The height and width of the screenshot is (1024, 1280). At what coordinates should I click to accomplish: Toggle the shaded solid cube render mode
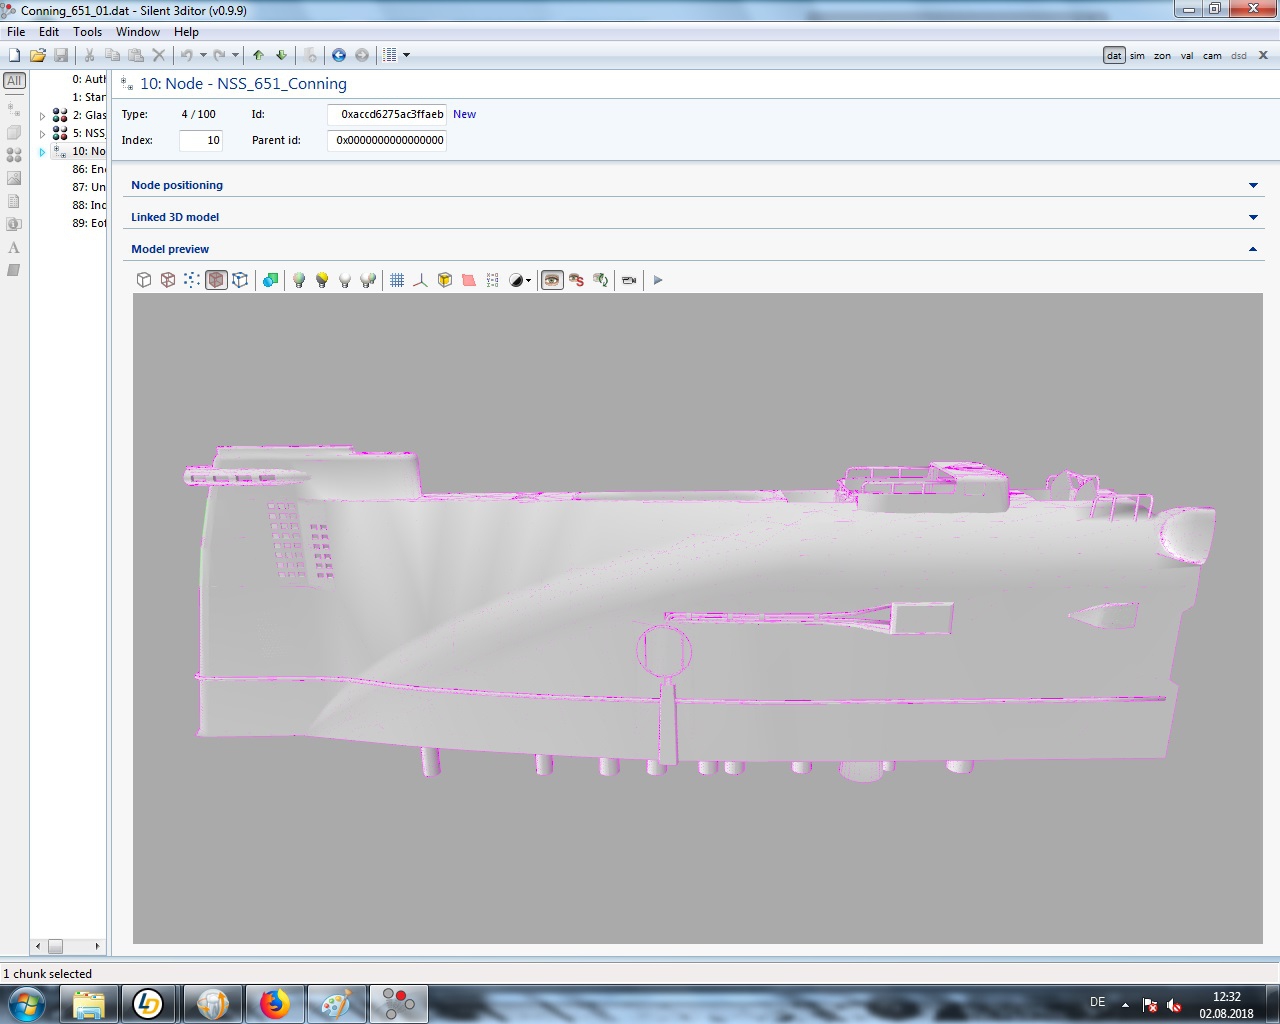216,280
